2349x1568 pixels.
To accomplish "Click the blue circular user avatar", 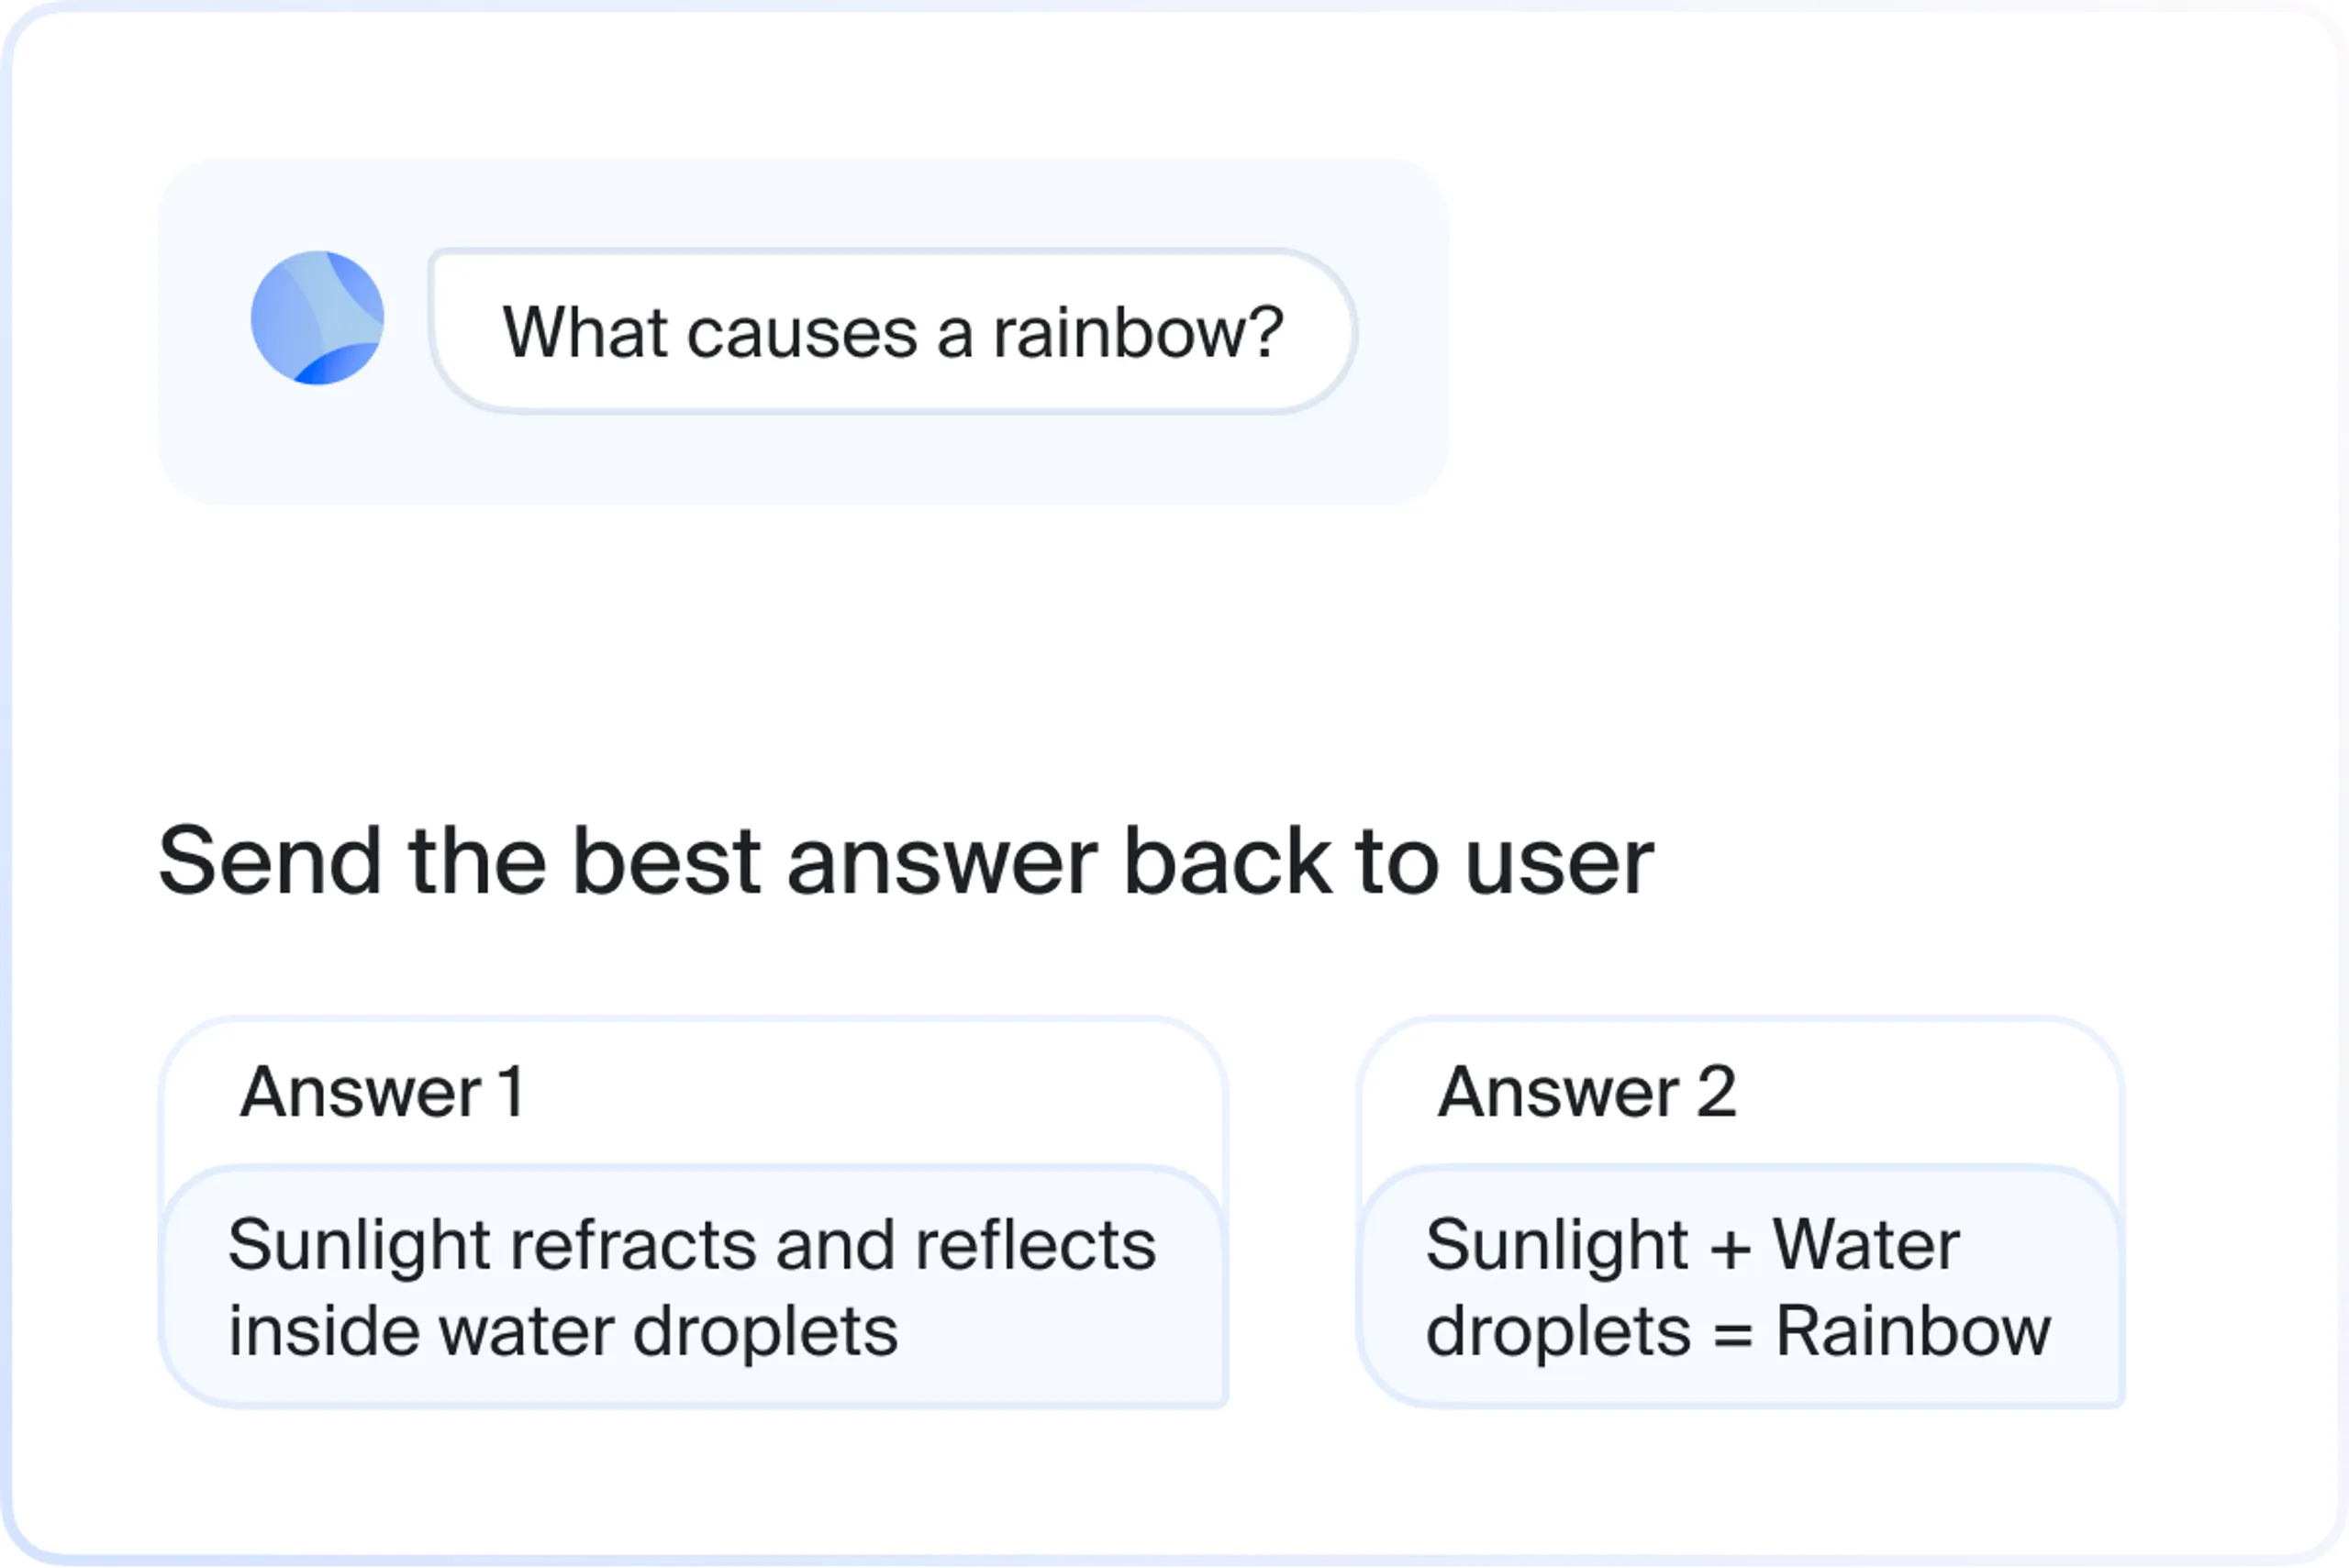I will [x=317, y=318].
